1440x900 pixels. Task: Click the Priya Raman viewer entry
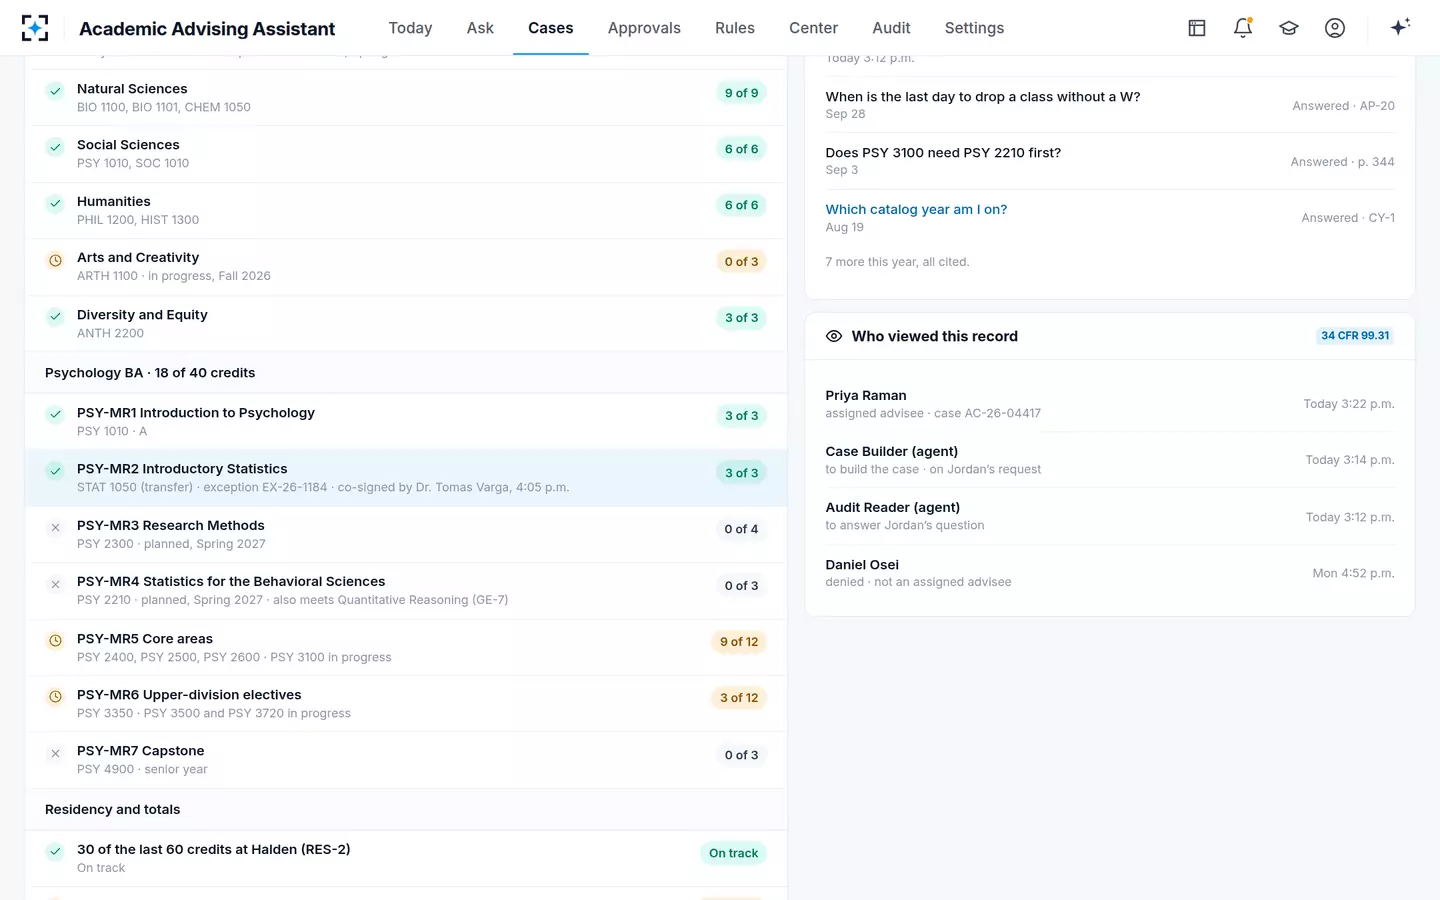1110,404
